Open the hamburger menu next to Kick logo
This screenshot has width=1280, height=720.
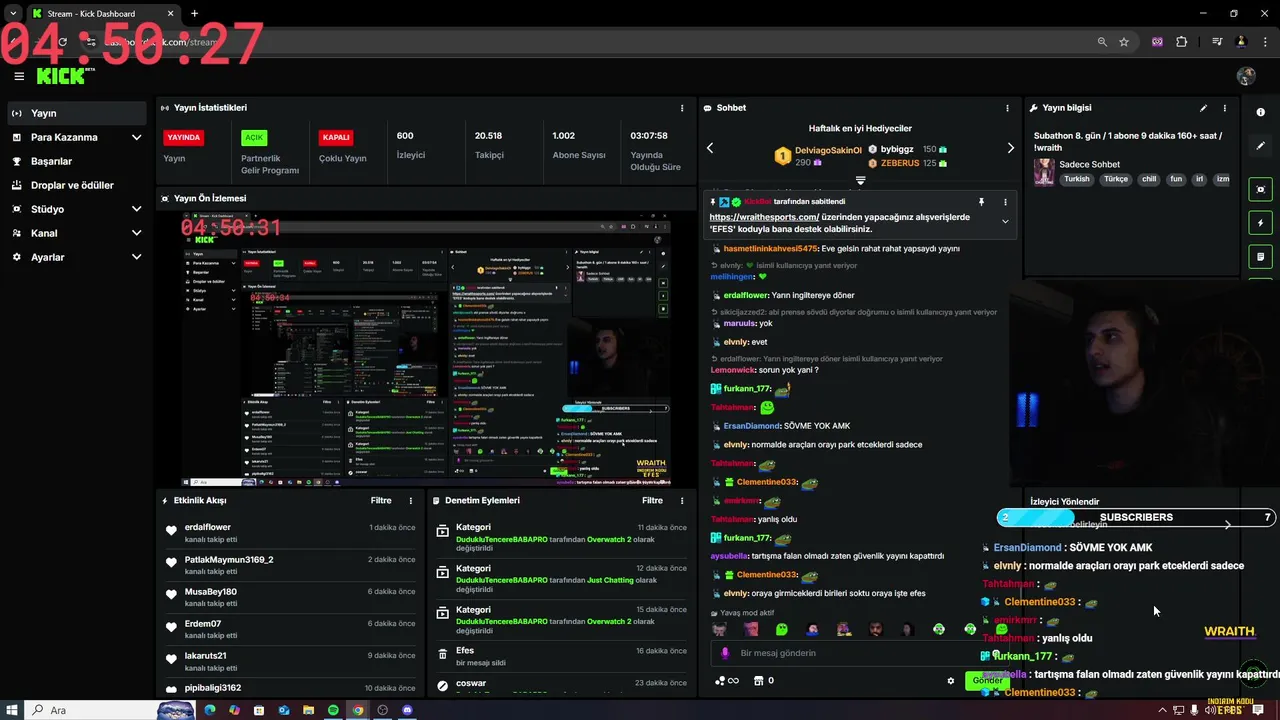point(19,76)
